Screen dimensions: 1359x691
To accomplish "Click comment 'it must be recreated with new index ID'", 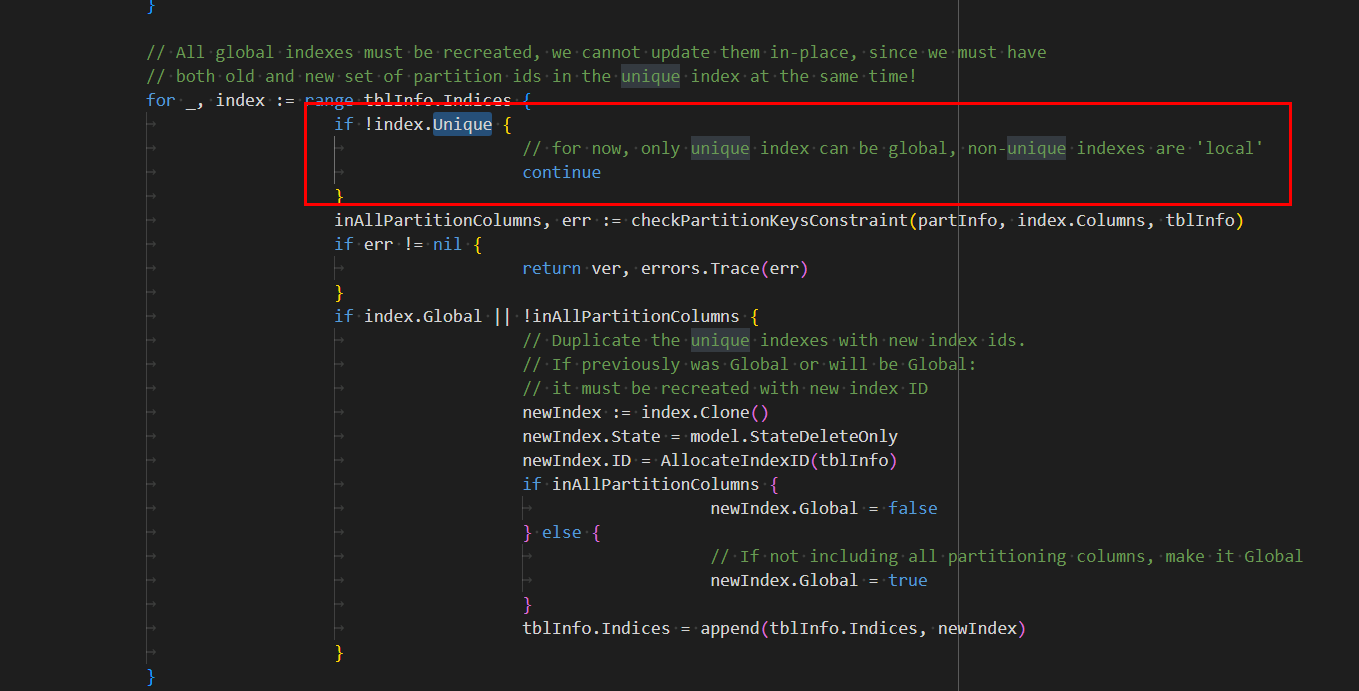I will pos(725,388).
